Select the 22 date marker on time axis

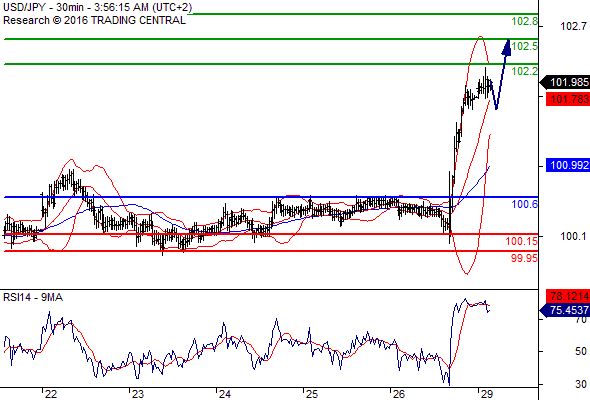(50, 394)
